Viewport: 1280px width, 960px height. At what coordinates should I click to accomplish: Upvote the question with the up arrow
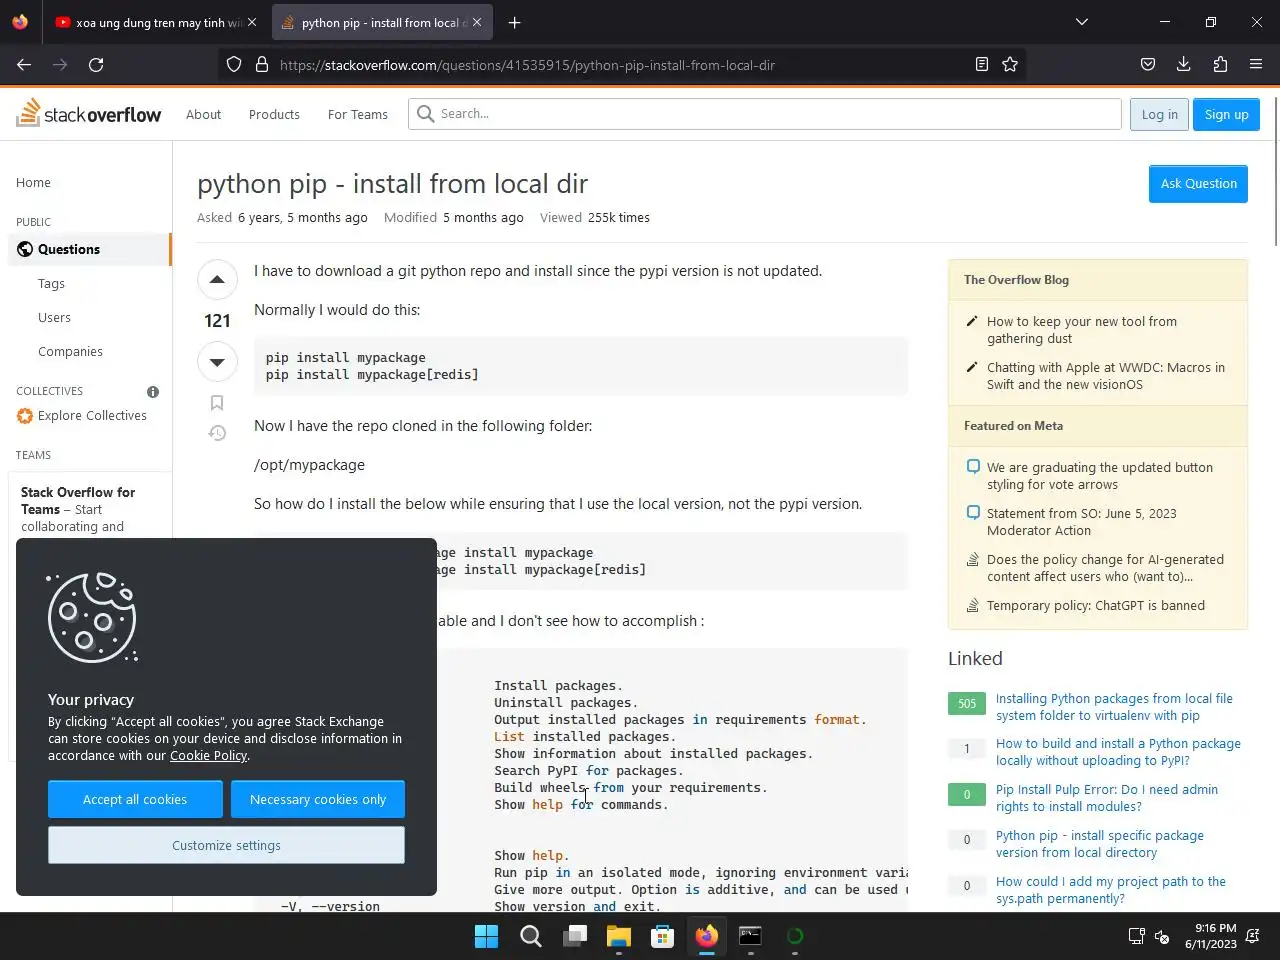coord(217,279)
